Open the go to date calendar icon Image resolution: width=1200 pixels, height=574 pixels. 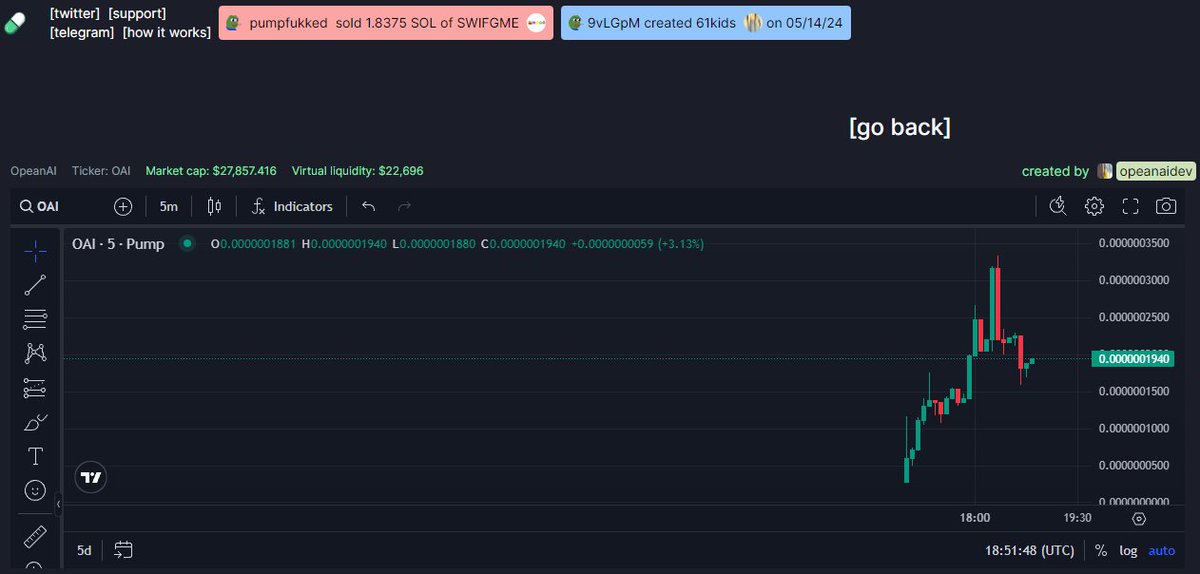124,550
